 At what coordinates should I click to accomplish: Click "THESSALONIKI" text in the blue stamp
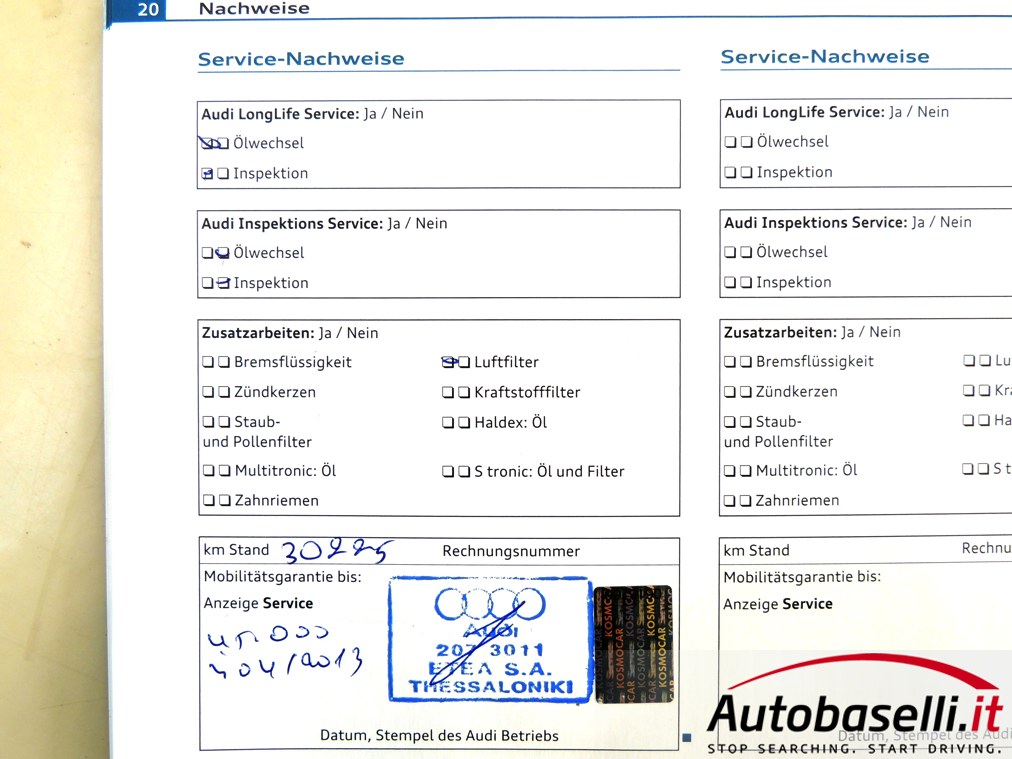491,687
